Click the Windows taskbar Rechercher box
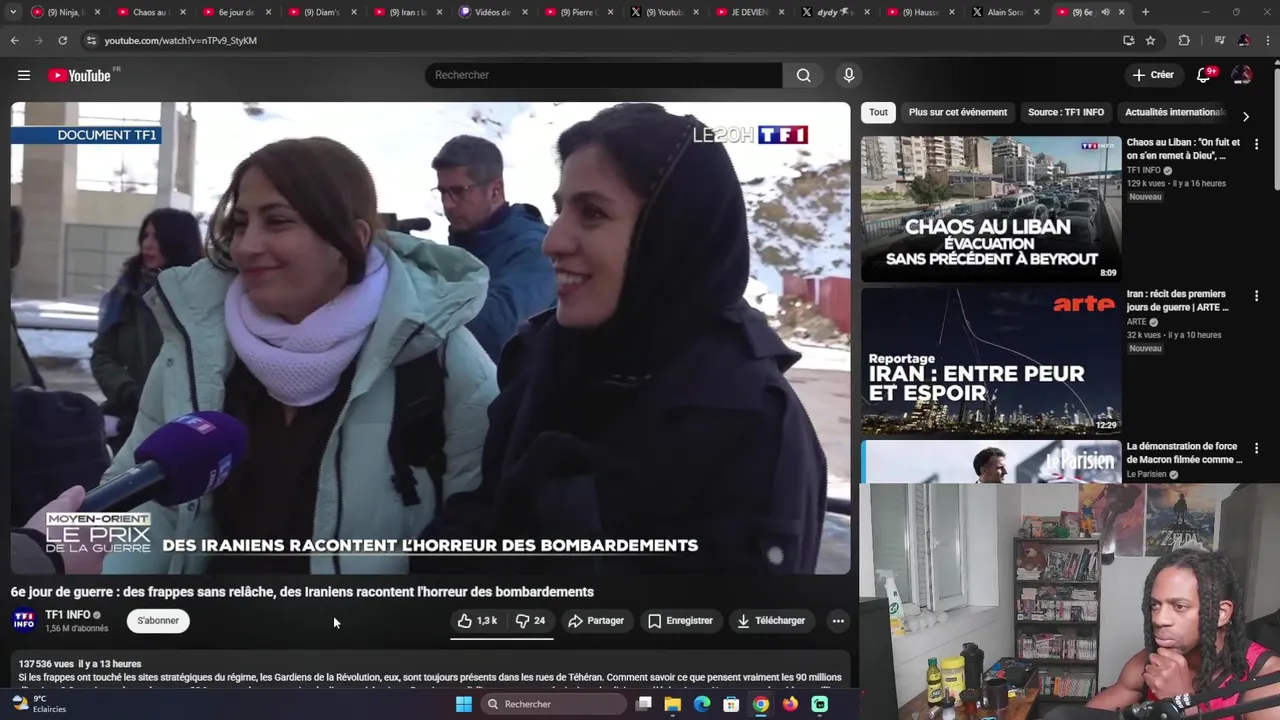Screen dimensions: 1280x720 554,704
